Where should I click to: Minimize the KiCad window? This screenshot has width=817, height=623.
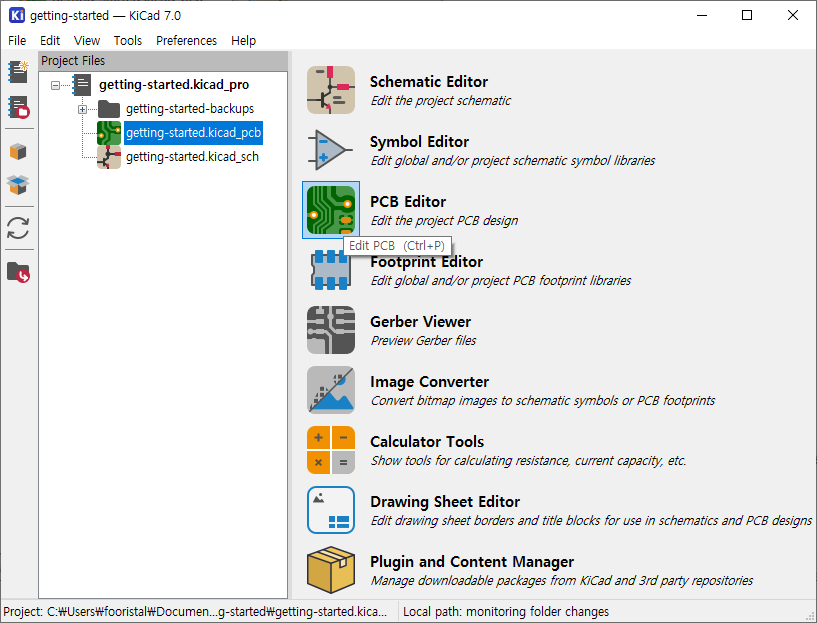(x=702, y=15)
